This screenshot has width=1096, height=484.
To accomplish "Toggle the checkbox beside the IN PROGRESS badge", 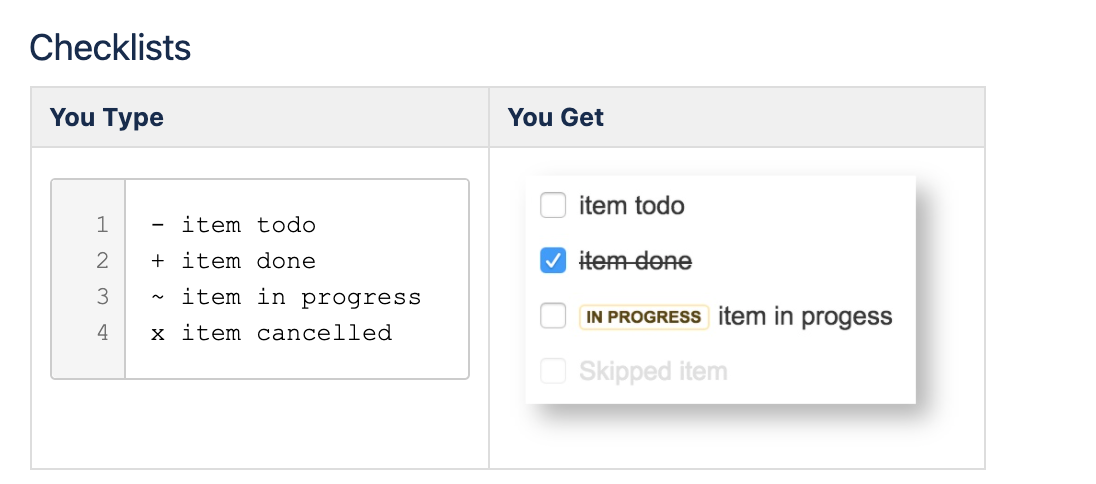I will pos(553,317).
